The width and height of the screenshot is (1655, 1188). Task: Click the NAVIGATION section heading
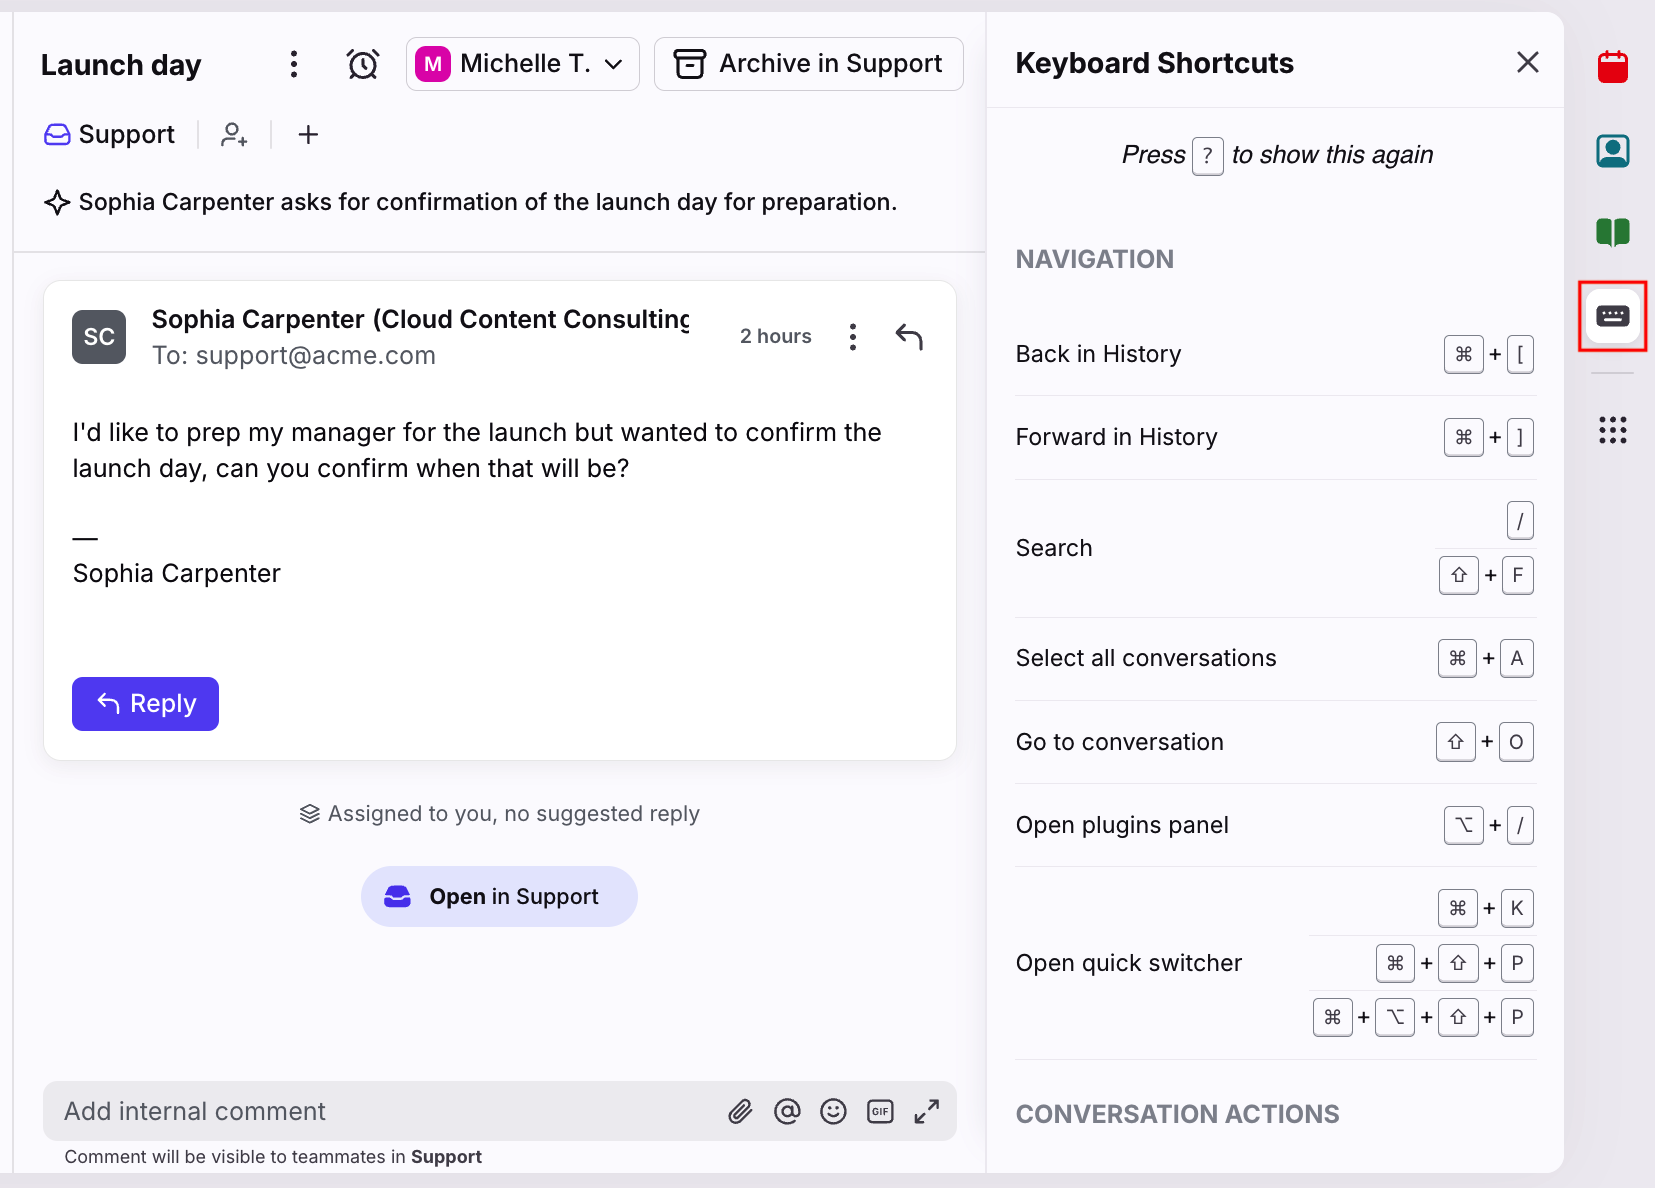1094,259
